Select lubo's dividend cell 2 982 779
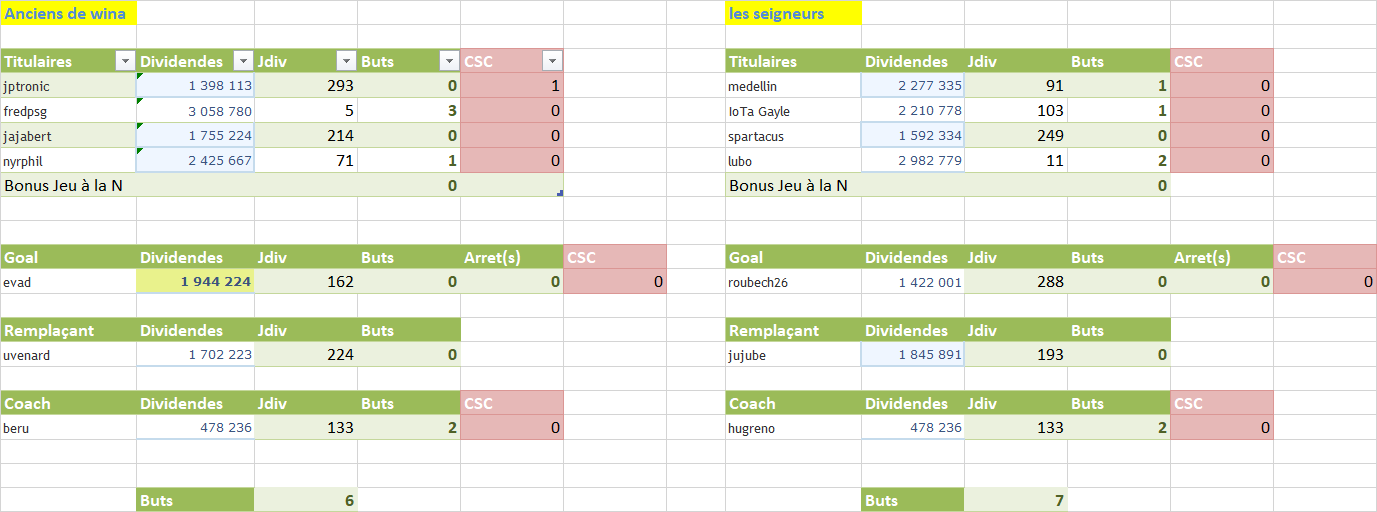The width and height of the screenshot is (1377, 512). pyautogui.click(x=913, y=160)
